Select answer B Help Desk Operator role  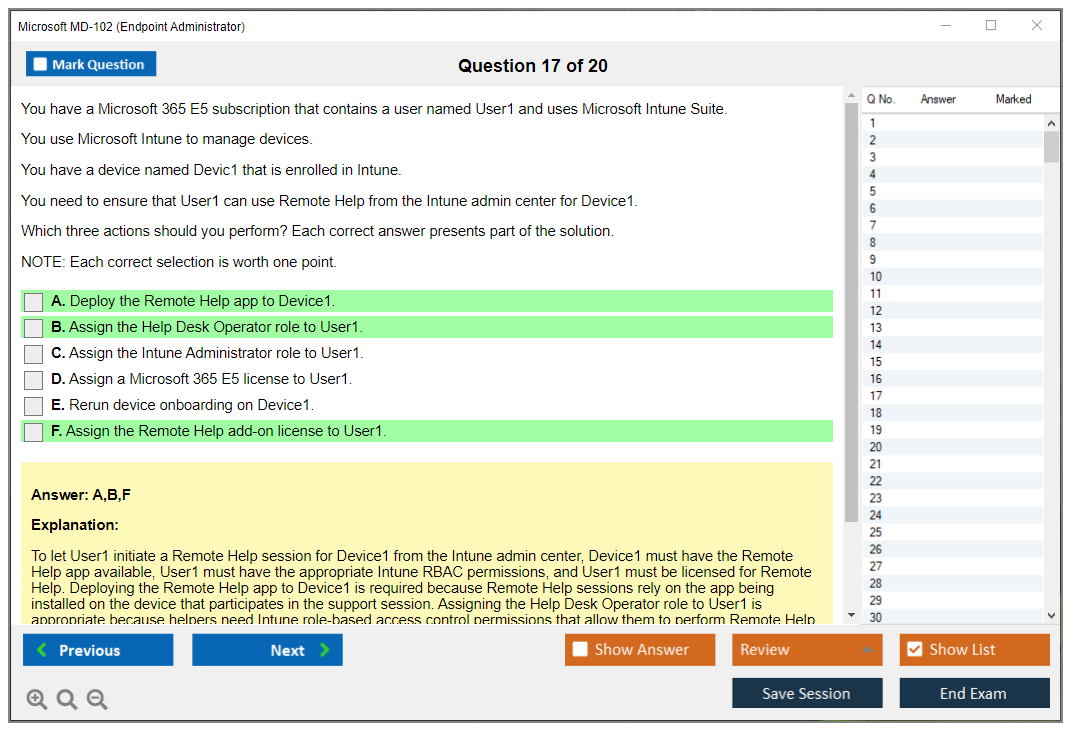pos(33,328)
